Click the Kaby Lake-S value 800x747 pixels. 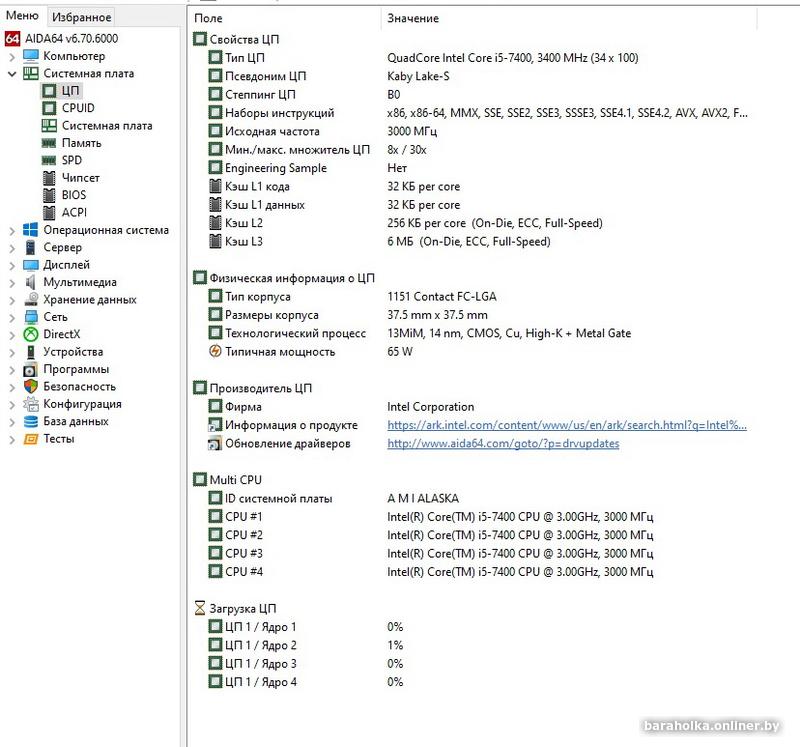[x=418, y=77]
